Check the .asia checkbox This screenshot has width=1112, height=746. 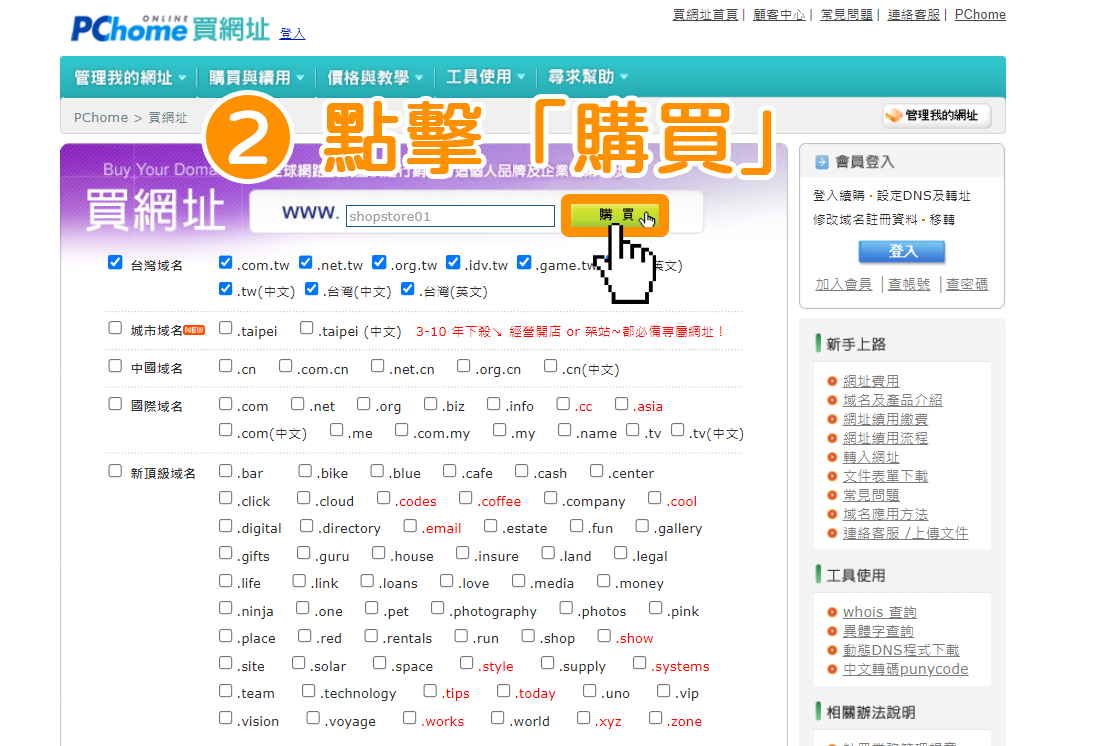pos(621,403)
